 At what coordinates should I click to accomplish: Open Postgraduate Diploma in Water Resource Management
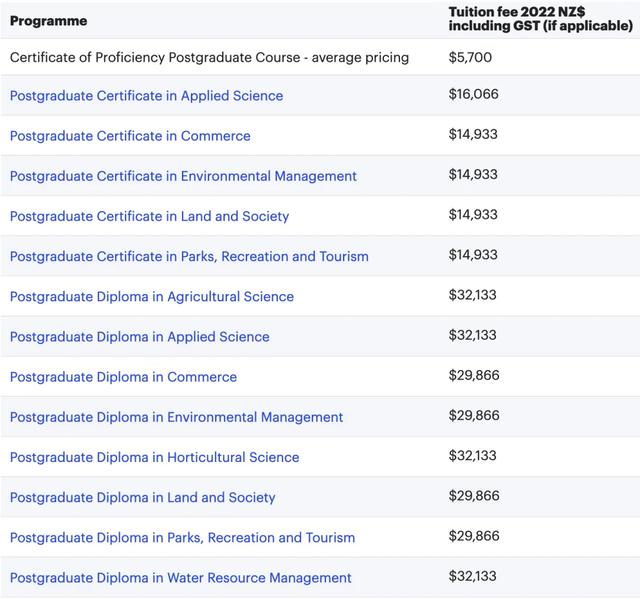181,578
